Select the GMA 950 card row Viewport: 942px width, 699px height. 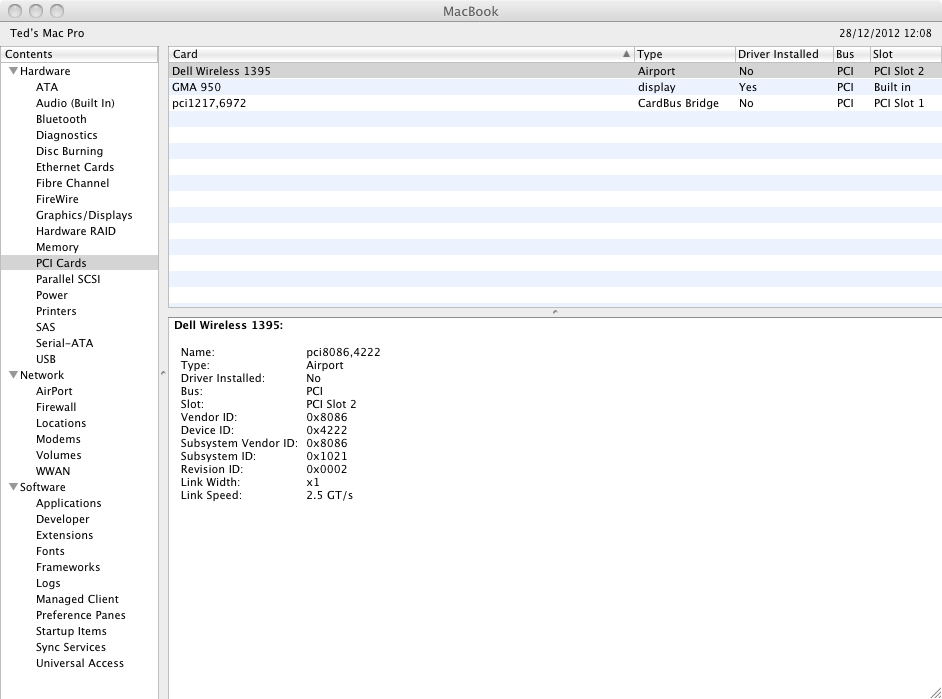click(400, 87)
